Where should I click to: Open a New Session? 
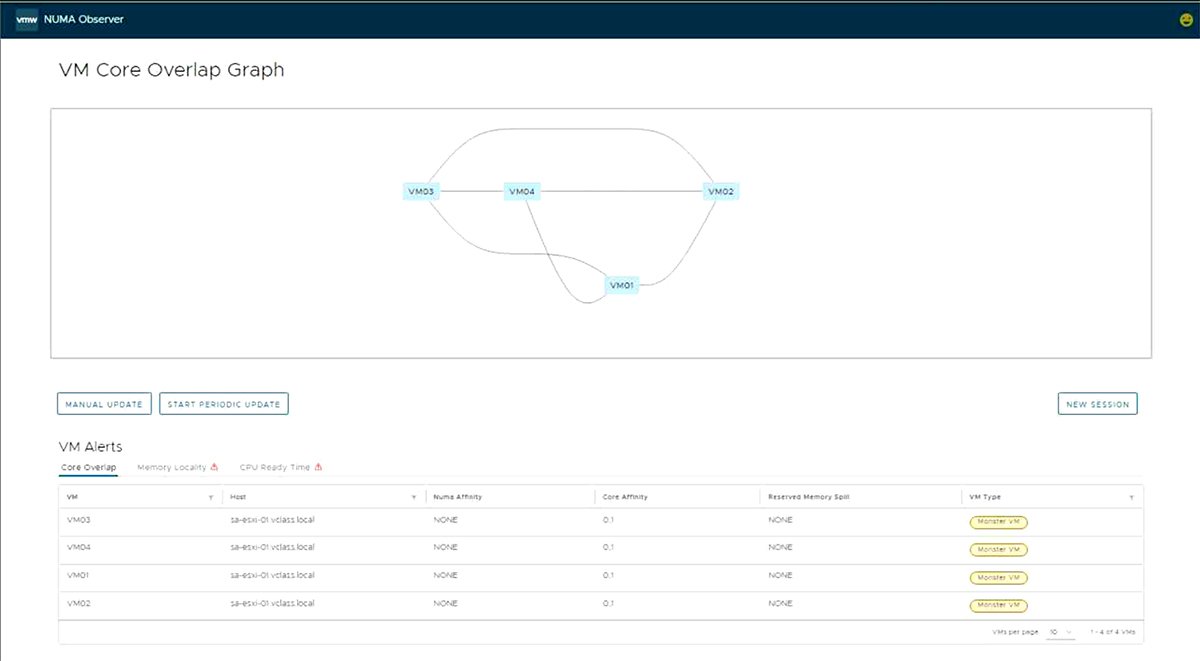[1097, 403]
